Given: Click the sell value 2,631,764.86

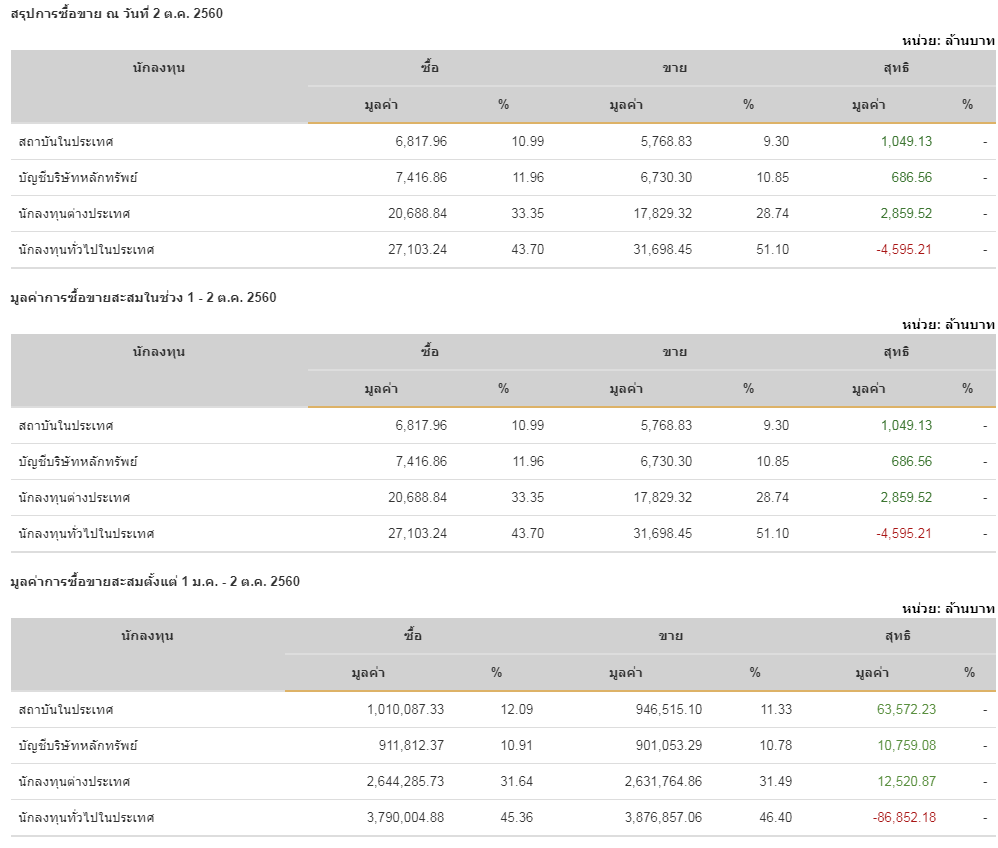Looking at the screenshot, I should click(x=663, y=781).
